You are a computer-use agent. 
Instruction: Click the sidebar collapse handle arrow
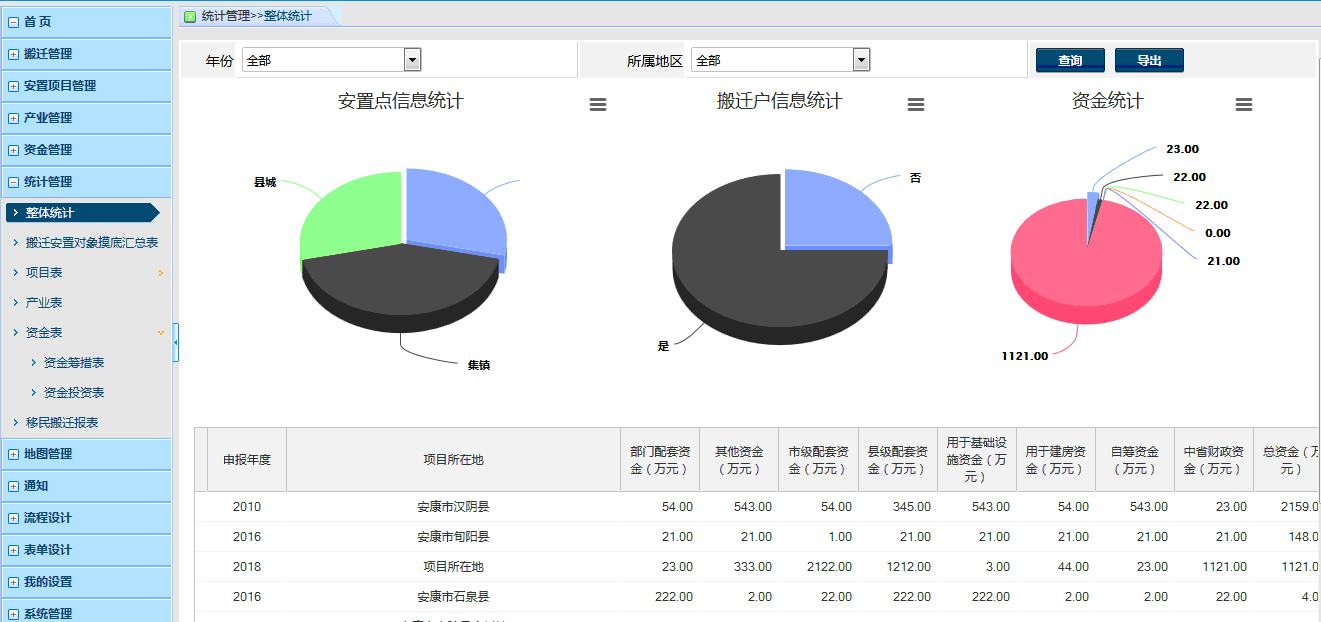click(x=176, y=343)
